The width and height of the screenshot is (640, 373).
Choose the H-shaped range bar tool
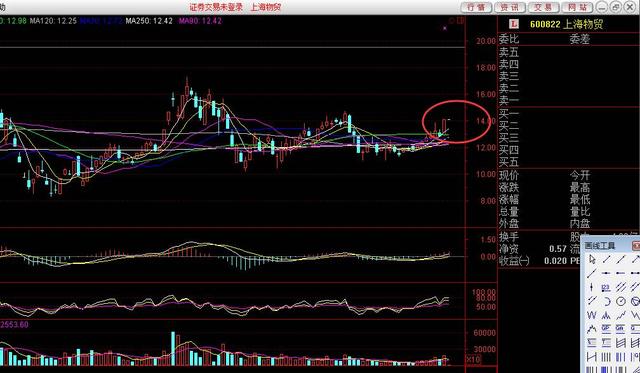592,357
